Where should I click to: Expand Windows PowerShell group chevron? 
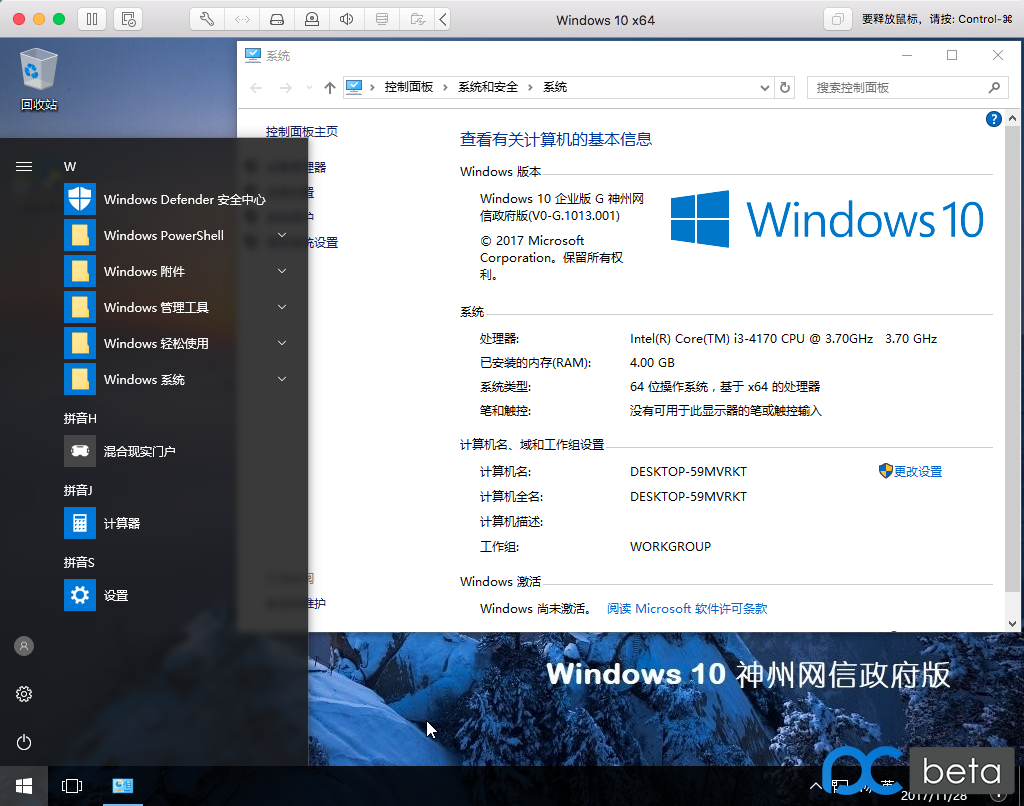click(282, 235)
